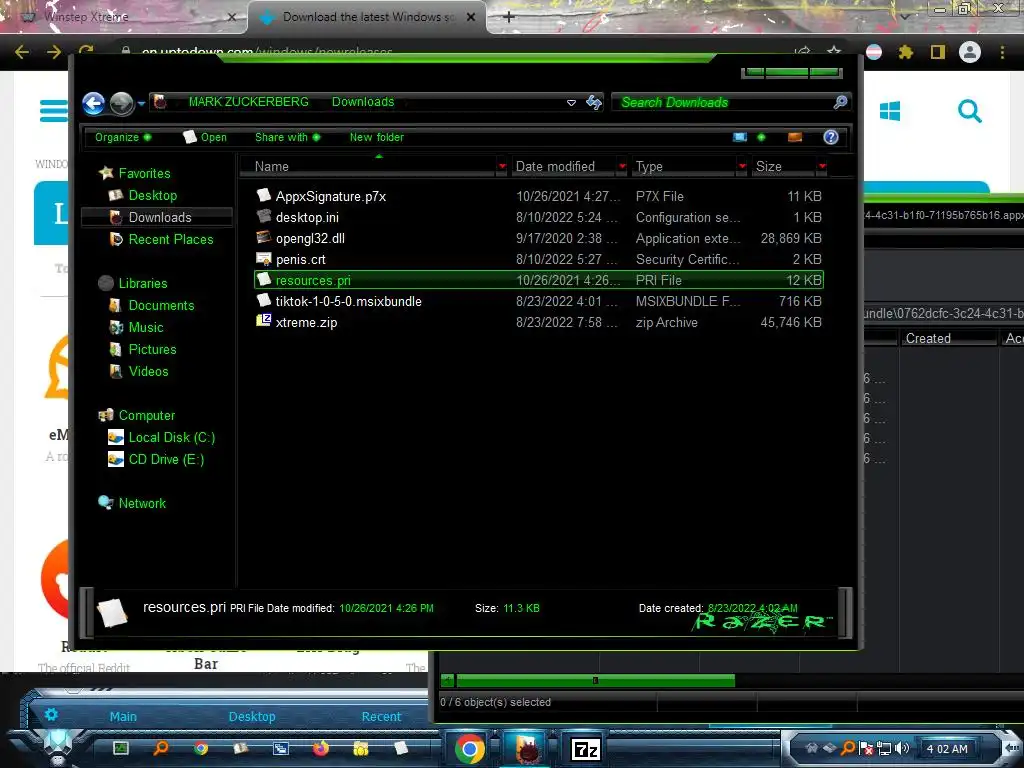Open the recent pages arrow beside Forward button

(x=141, y=103)
